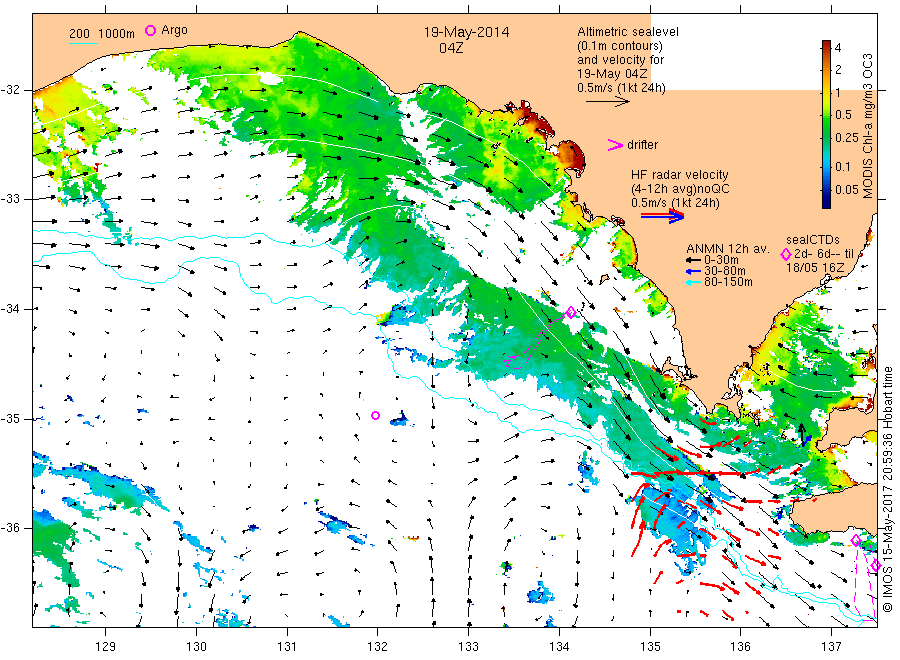
Task: Click the 'drifter' legend label
Action: (x=642, y=145)
